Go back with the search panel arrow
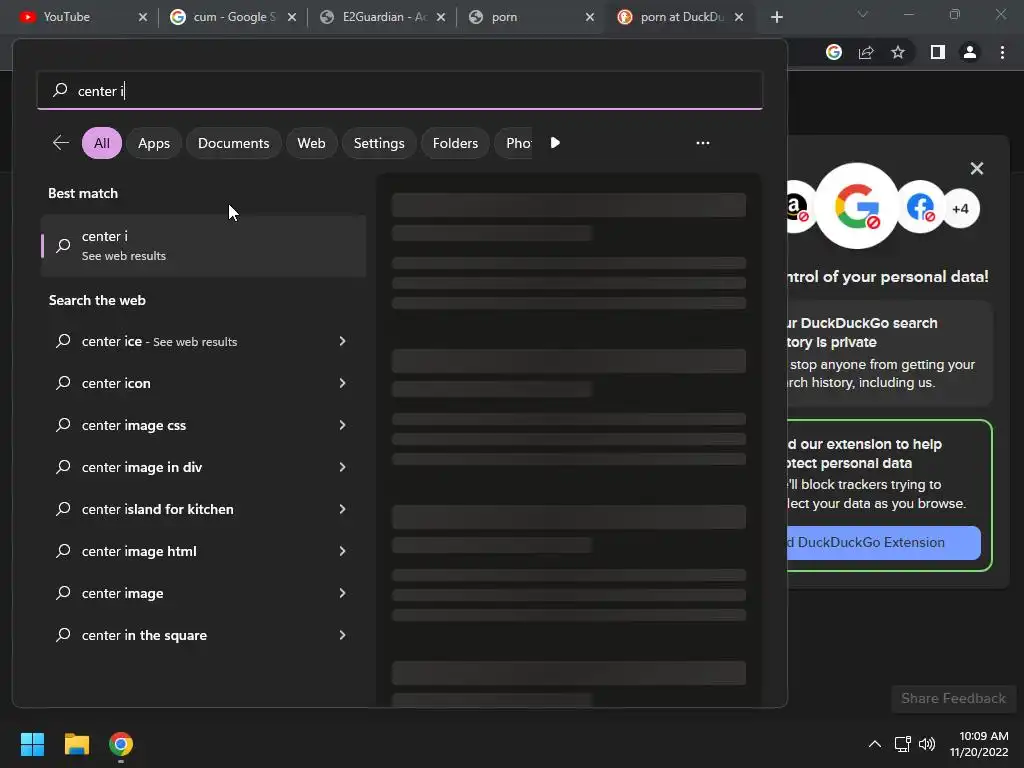The height and width of the screenshot is (768, 1024). pos(61,142)
